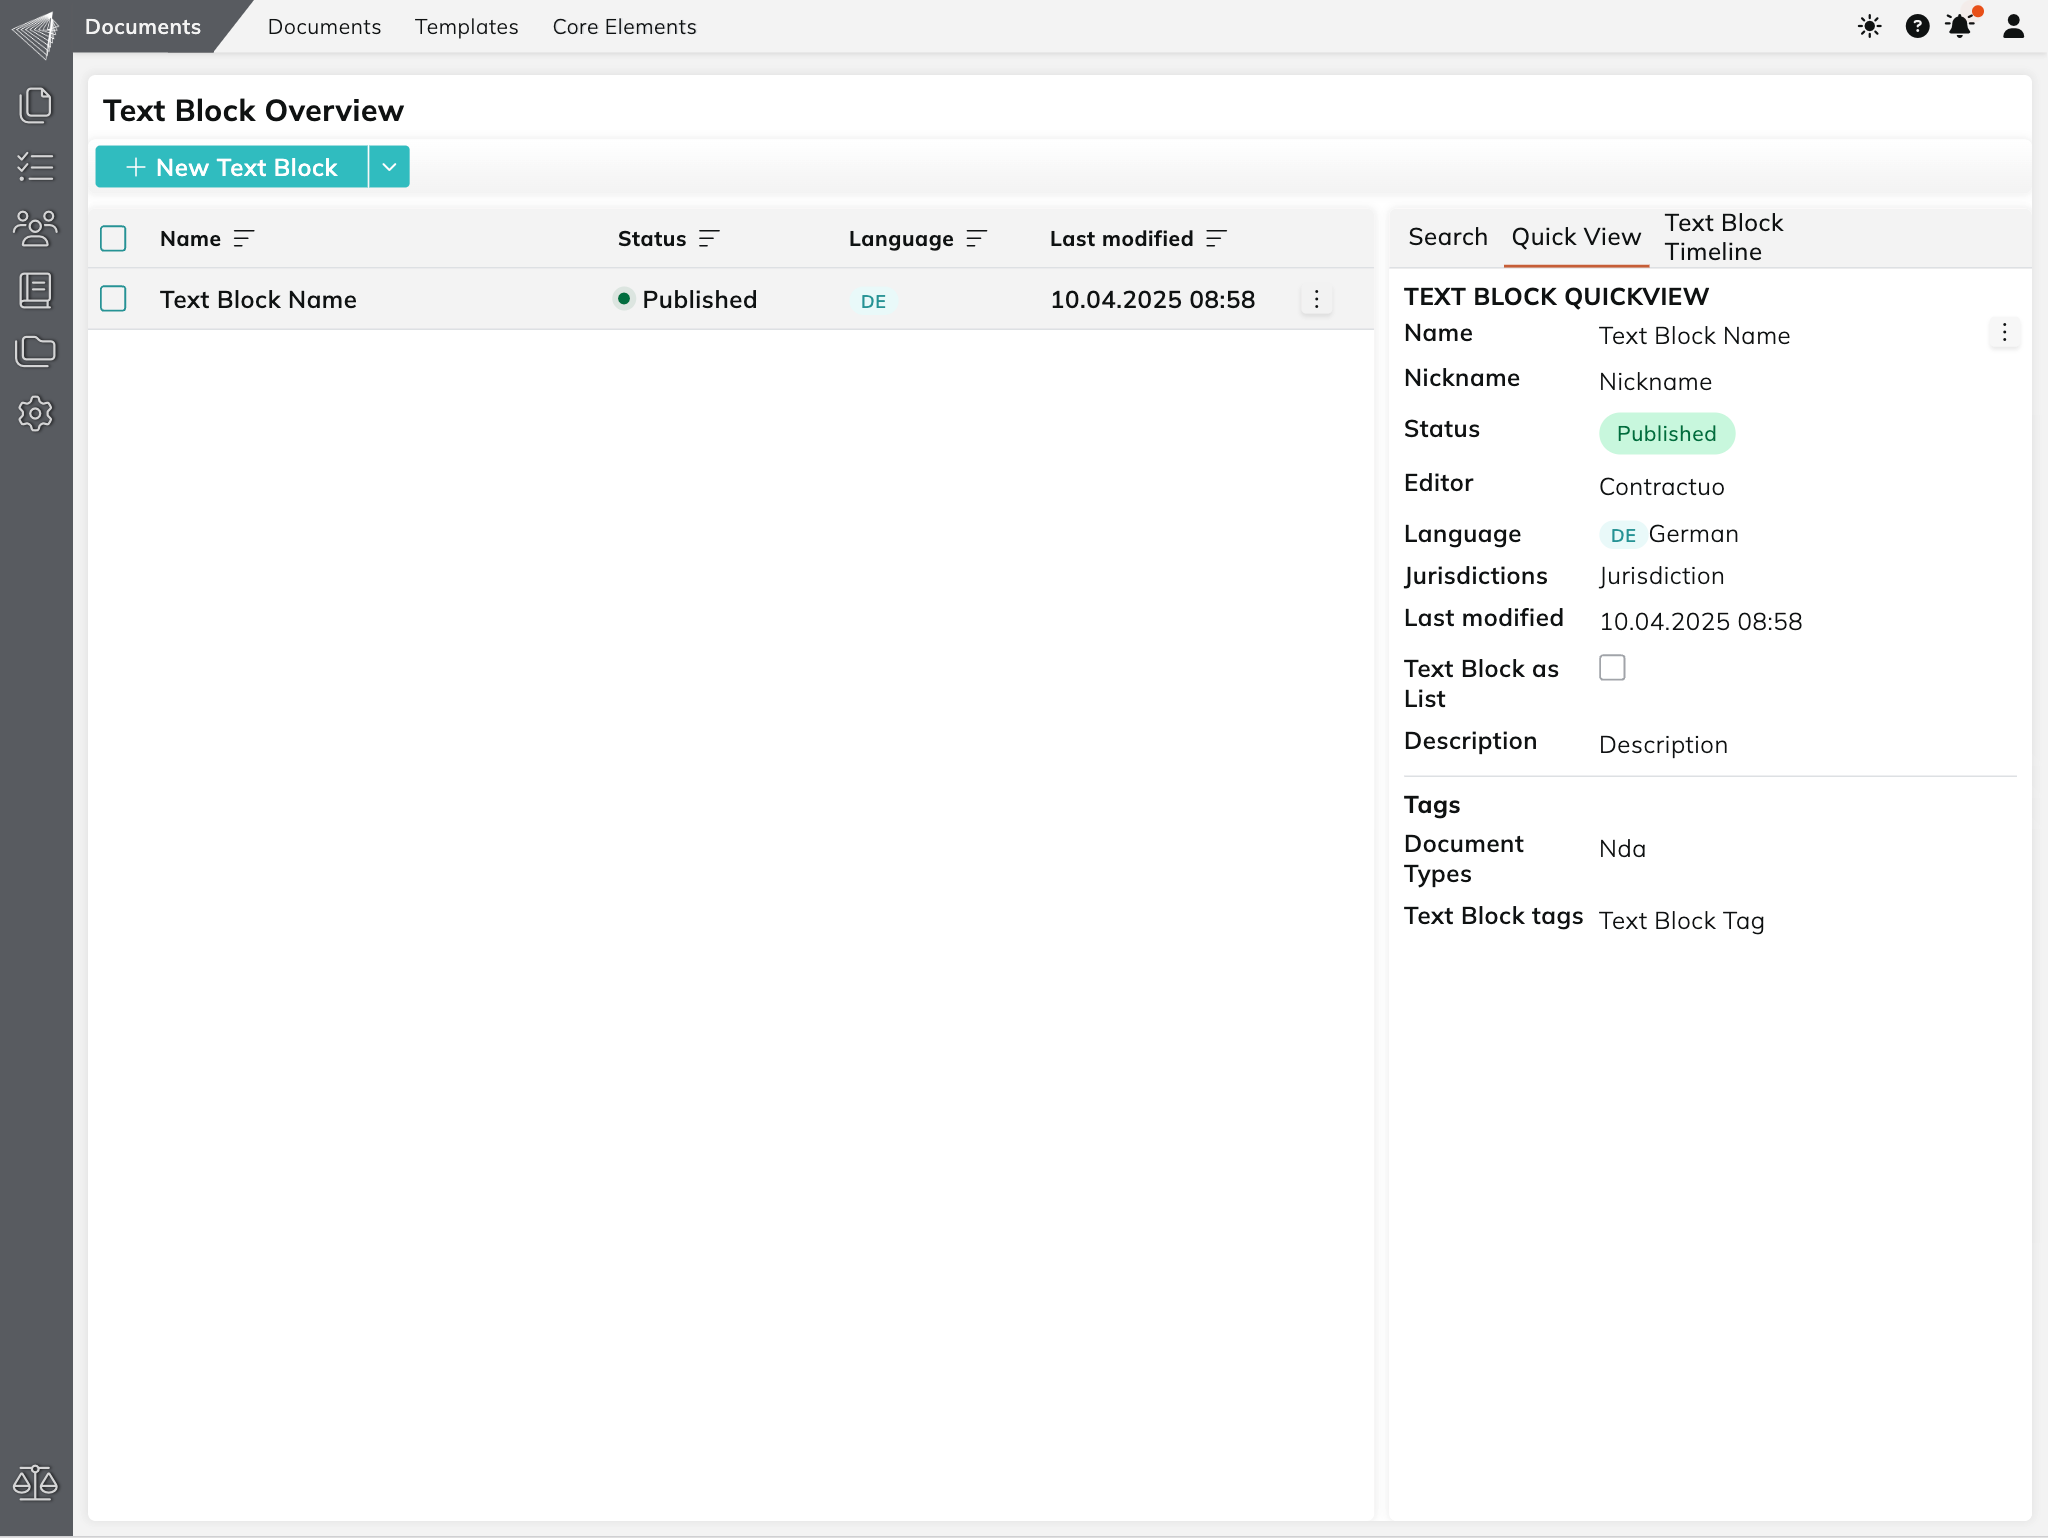Open the help question mark icon
The width and height of the screenshot is (2048, 1538).
(1917, 27)
